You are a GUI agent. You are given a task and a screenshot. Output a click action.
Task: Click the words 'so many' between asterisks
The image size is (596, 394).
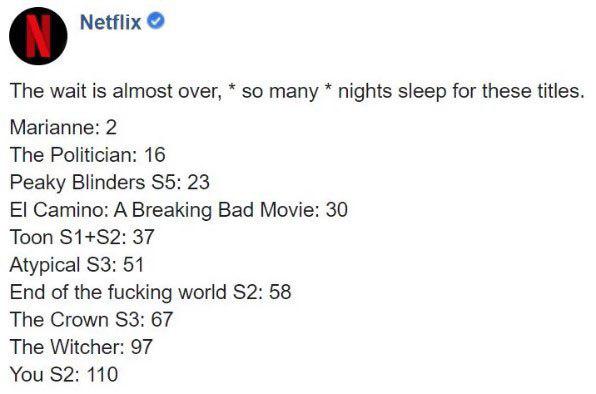tap(280, 92)
